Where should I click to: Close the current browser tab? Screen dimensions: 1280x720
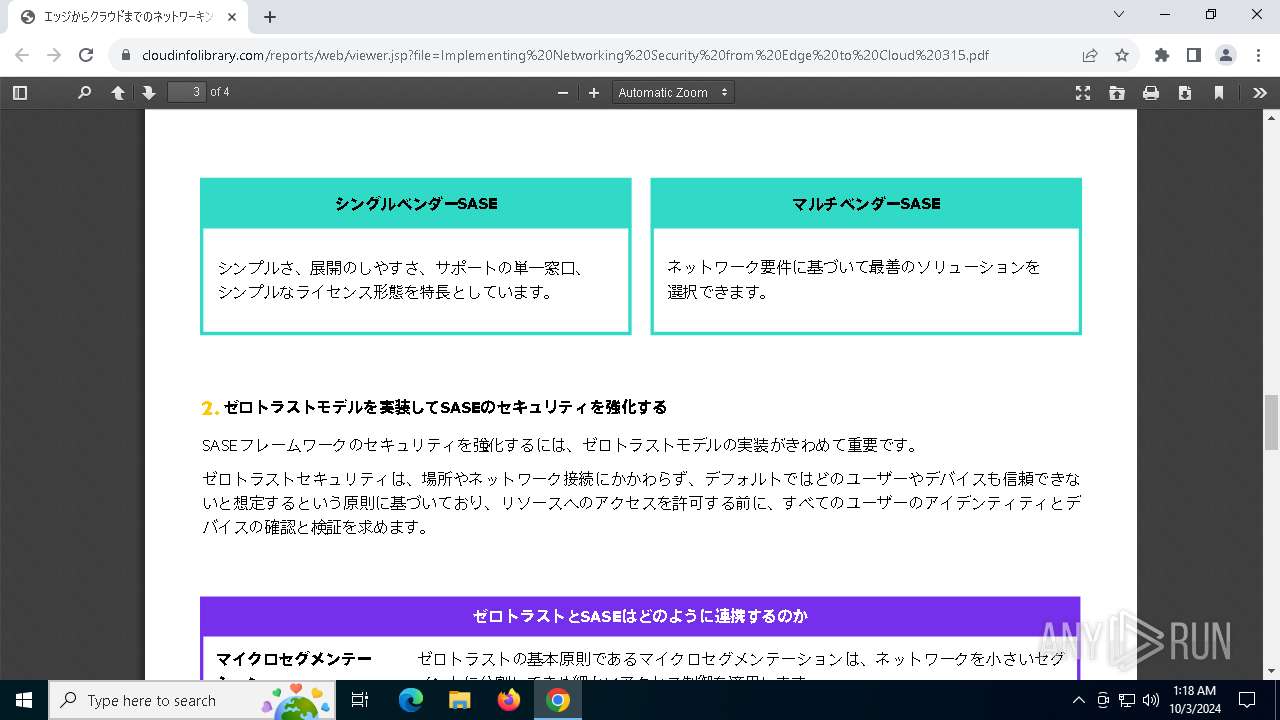233,17
